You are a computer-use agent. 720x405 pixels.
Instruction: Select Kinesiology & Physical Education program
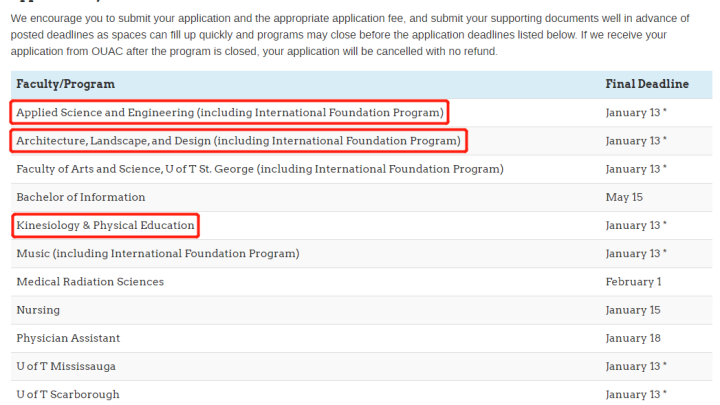105,225
